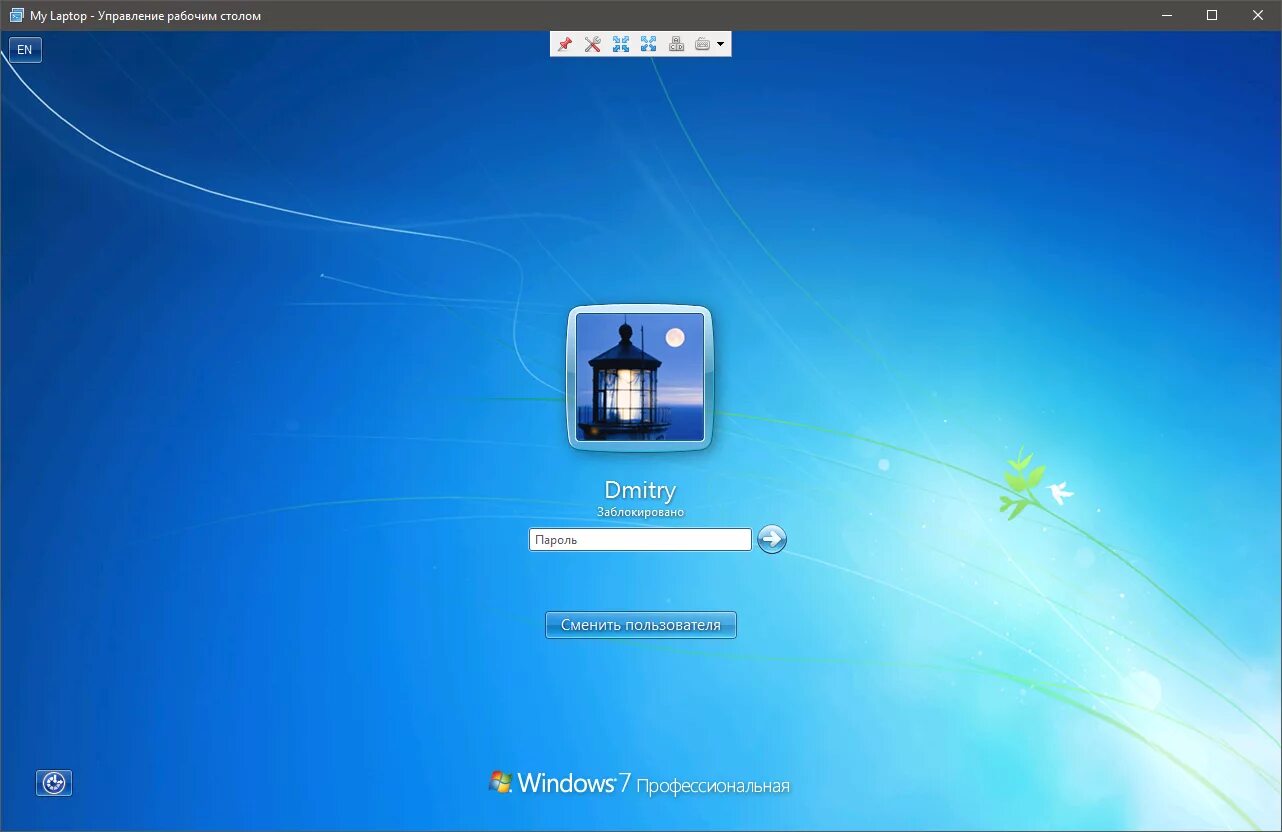
Task: Click the window title app icon
Action: pyautogui.click(x=17, y=15)
